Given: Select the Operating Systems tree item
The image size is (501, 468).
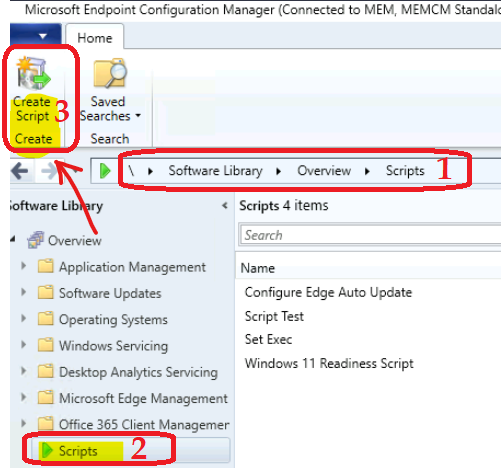Looking at the screenshot, I should pyautogui.click(x=113, y=320).
